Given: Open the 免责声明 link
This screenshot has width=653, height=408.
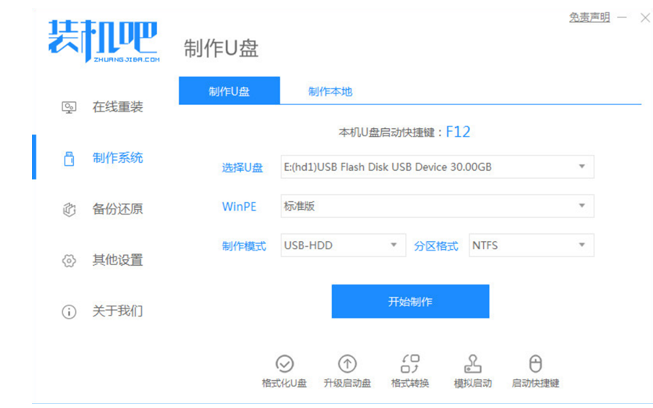Looking at the screenshot, I should tap(589, 17).
